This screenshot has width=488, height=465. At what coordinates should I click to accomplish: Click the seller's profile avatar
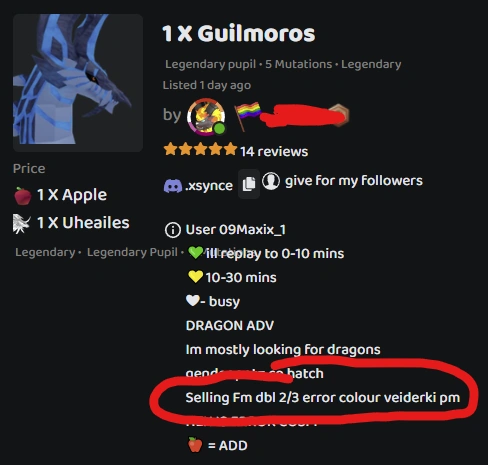click(x=206, y=117)
